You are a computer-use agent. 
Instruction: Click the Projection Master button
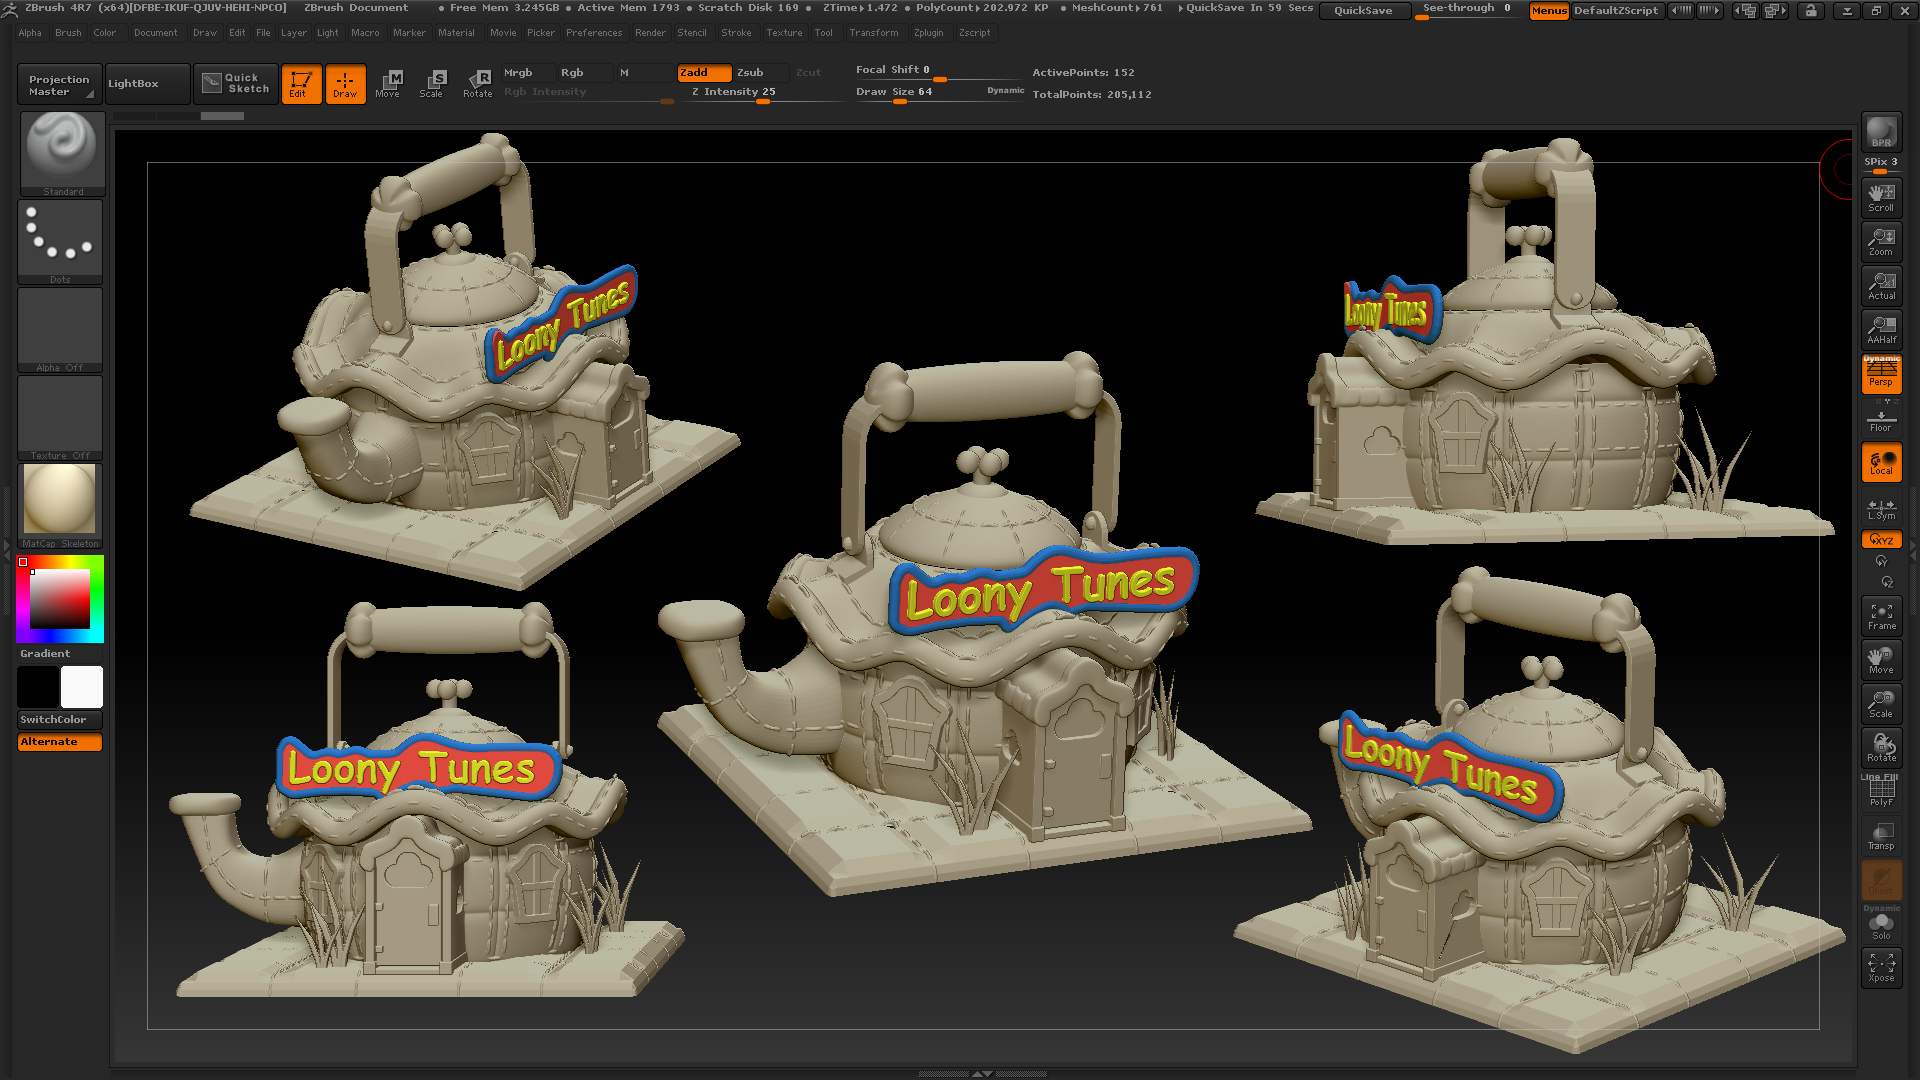59,85
